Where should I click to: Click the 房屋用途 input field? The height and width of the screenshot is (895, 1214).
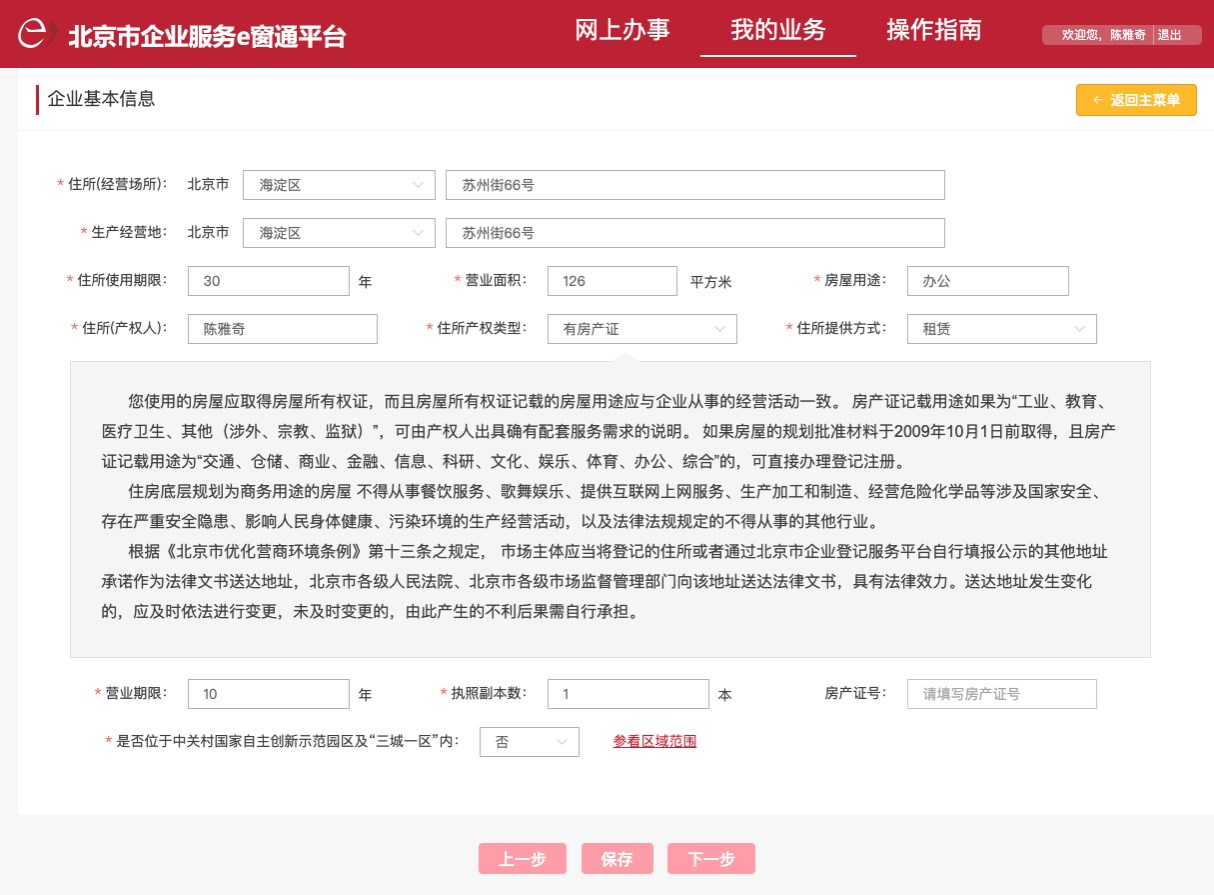[987, 281]
